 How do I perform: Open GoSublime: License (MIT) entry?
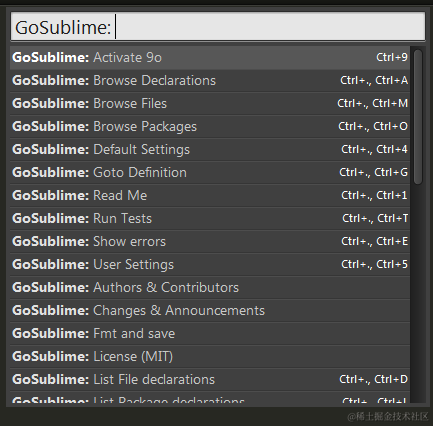[210, 357]
